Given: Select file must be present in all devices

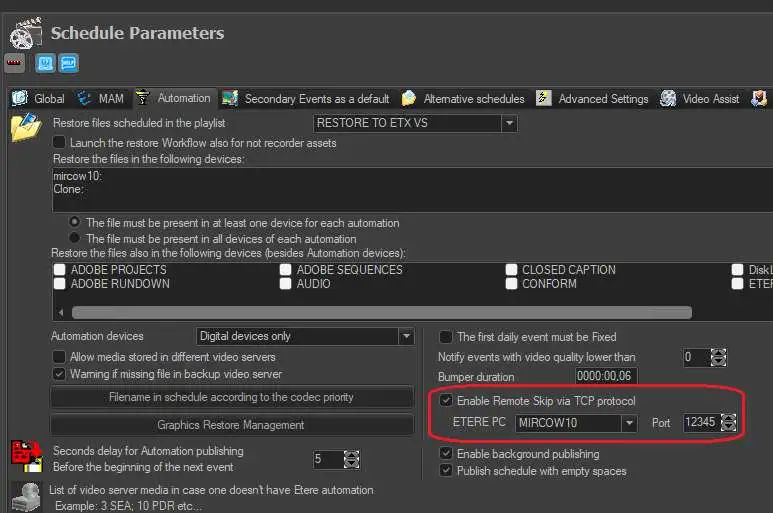Looking at the screenshot, I should point(74,239).
